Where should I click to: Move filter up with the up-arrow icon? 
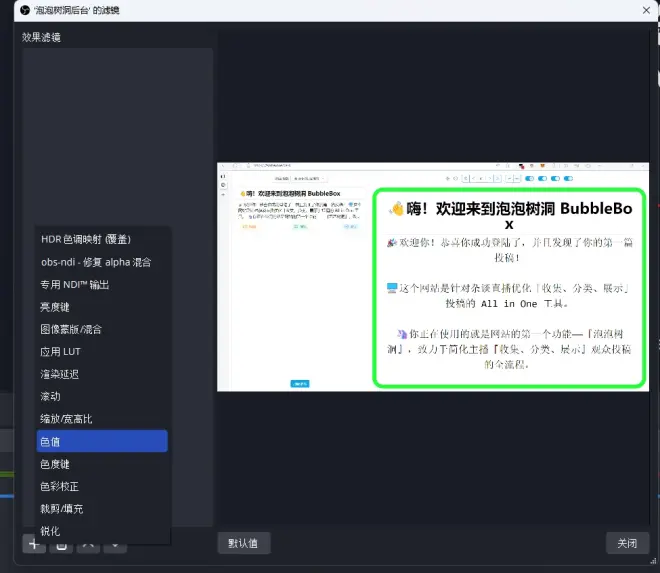(88, 546)
